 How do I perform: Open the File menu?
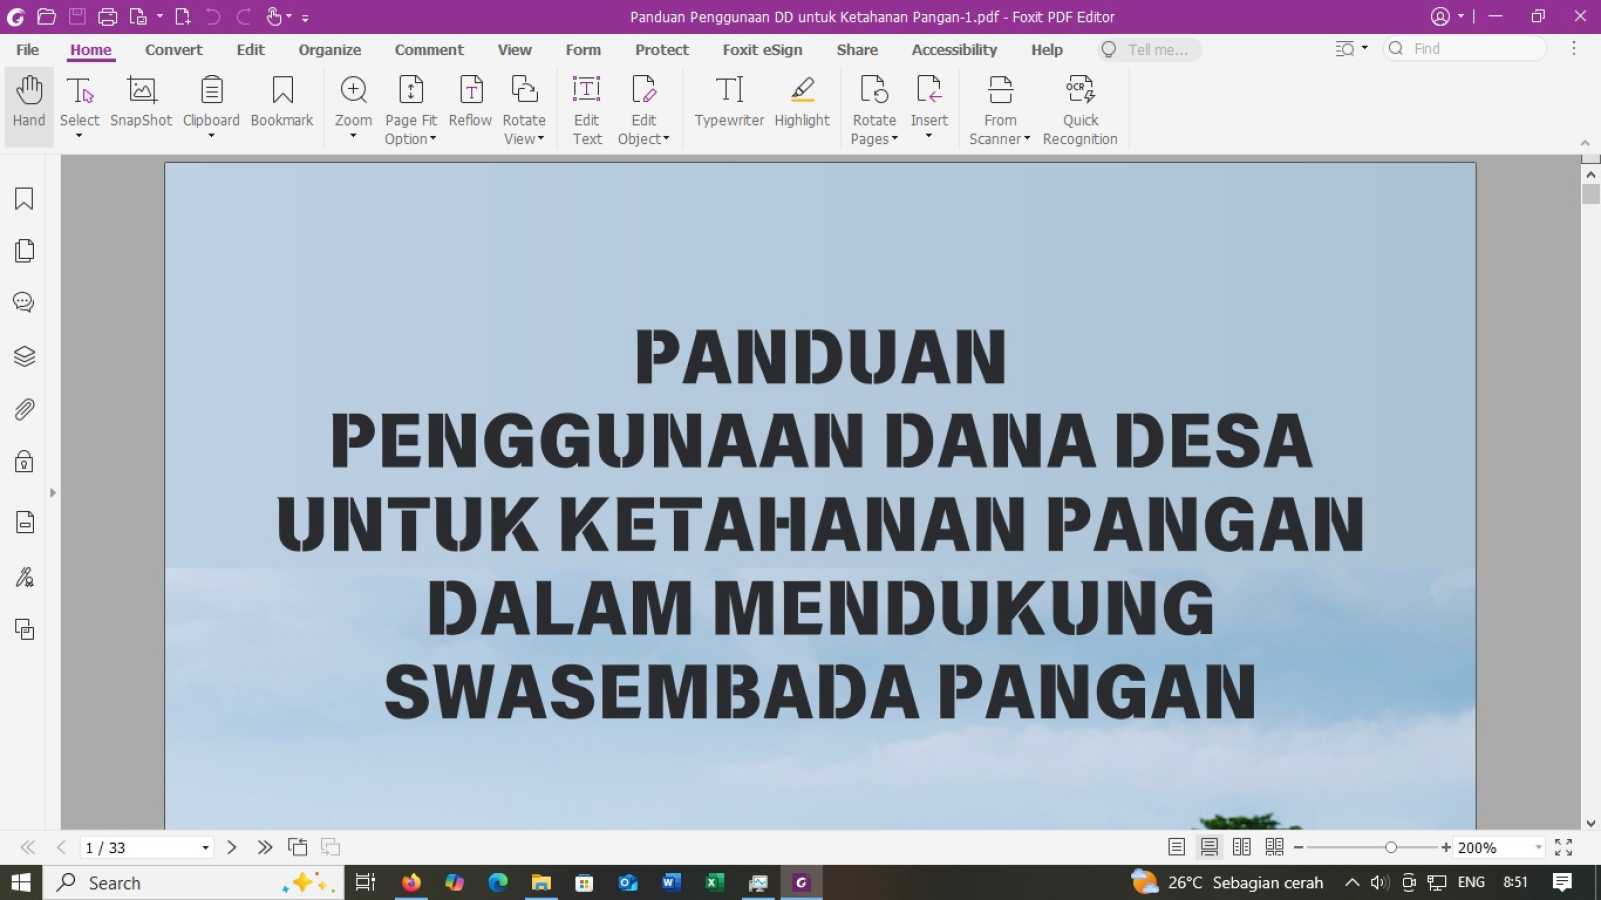click(x=28, y=49)
